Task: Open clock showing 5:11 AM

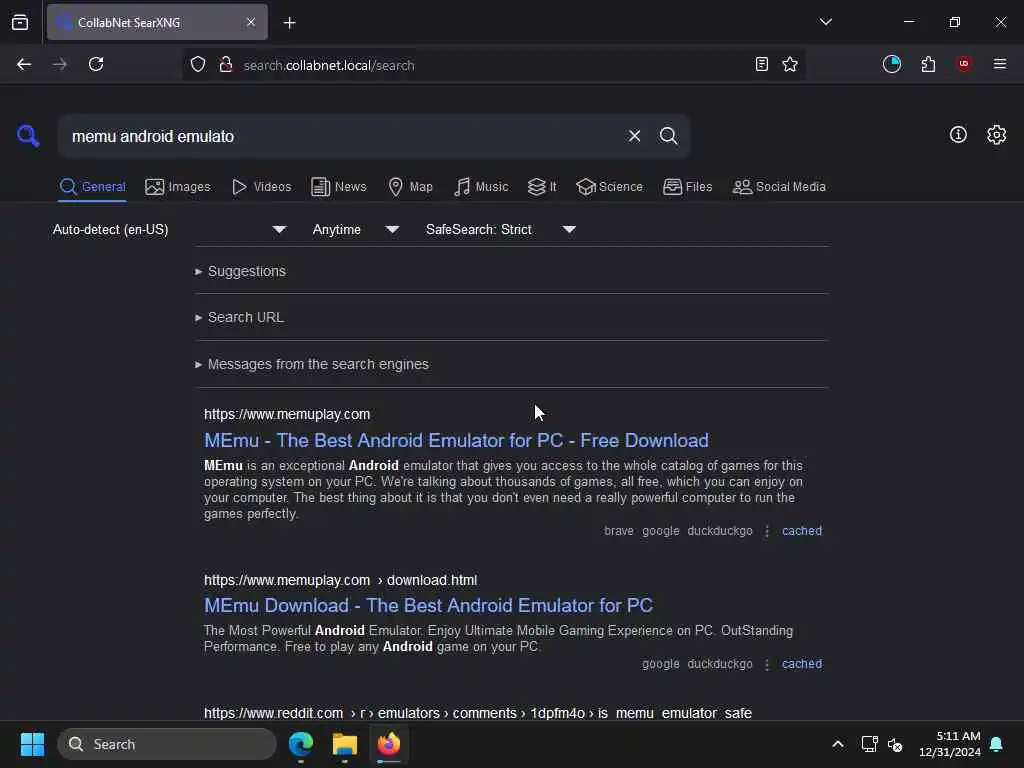Action: 950,744
